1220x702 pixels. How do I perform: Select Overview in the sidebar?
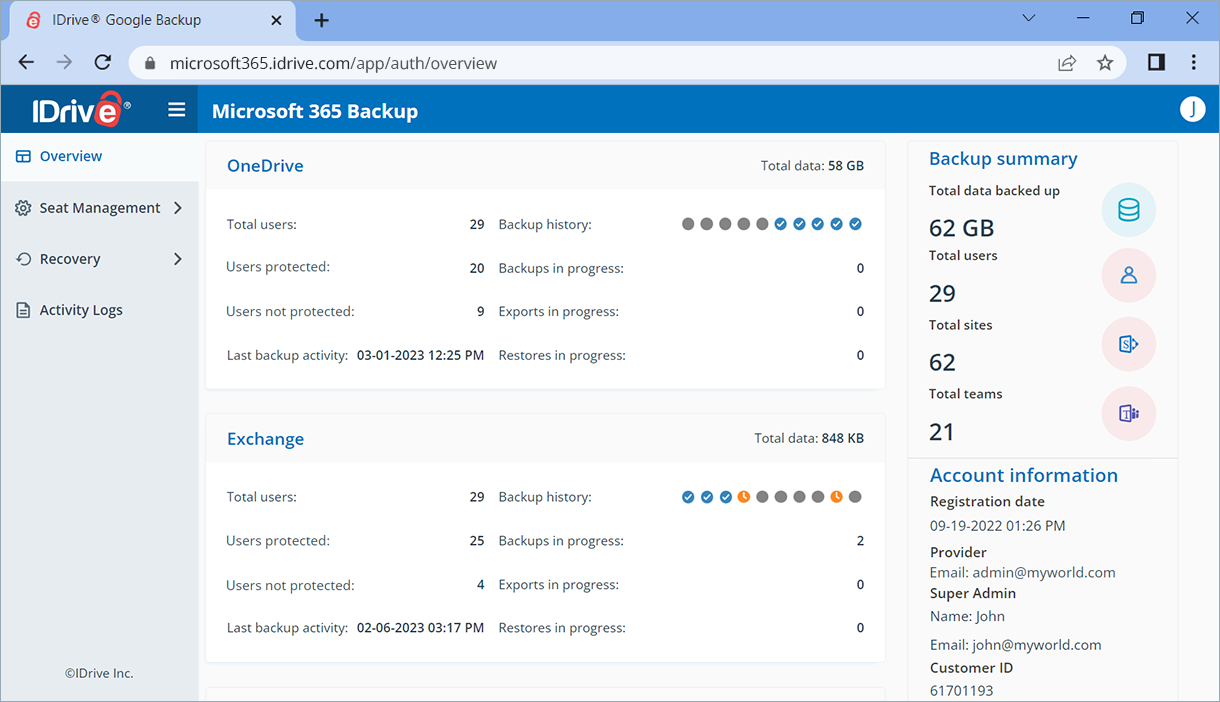click(x=100, y=156)
